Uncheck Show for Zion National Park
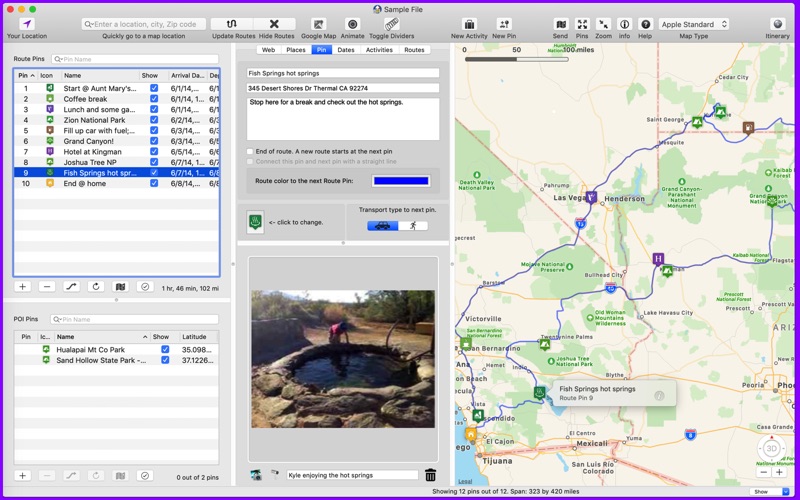Viewport: 800px width, 500px height. [x=153, y=120]
